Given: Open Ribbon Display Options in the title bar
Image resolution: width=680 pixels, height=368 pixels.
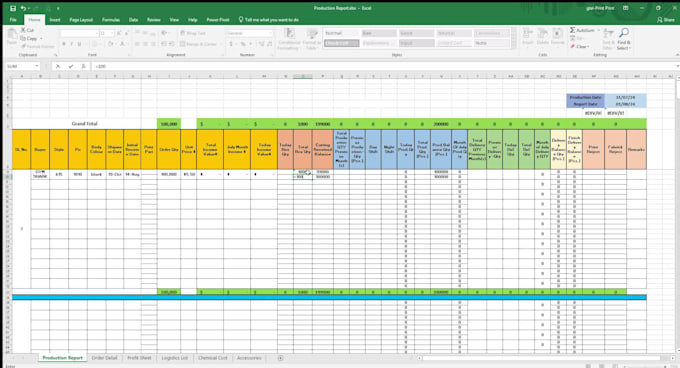Looking at the screenshot, I should pos(626,8).
